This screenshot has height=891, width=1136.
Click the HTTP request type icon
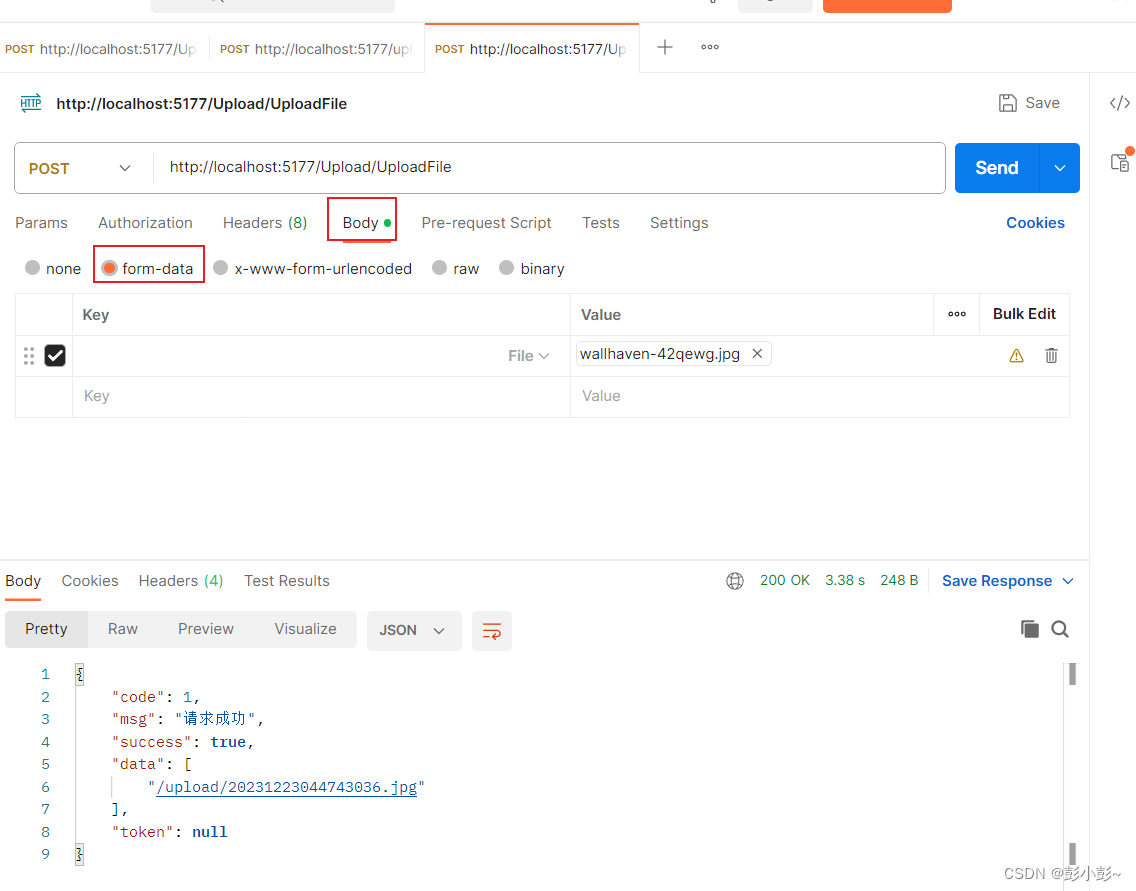click(30, 103)
